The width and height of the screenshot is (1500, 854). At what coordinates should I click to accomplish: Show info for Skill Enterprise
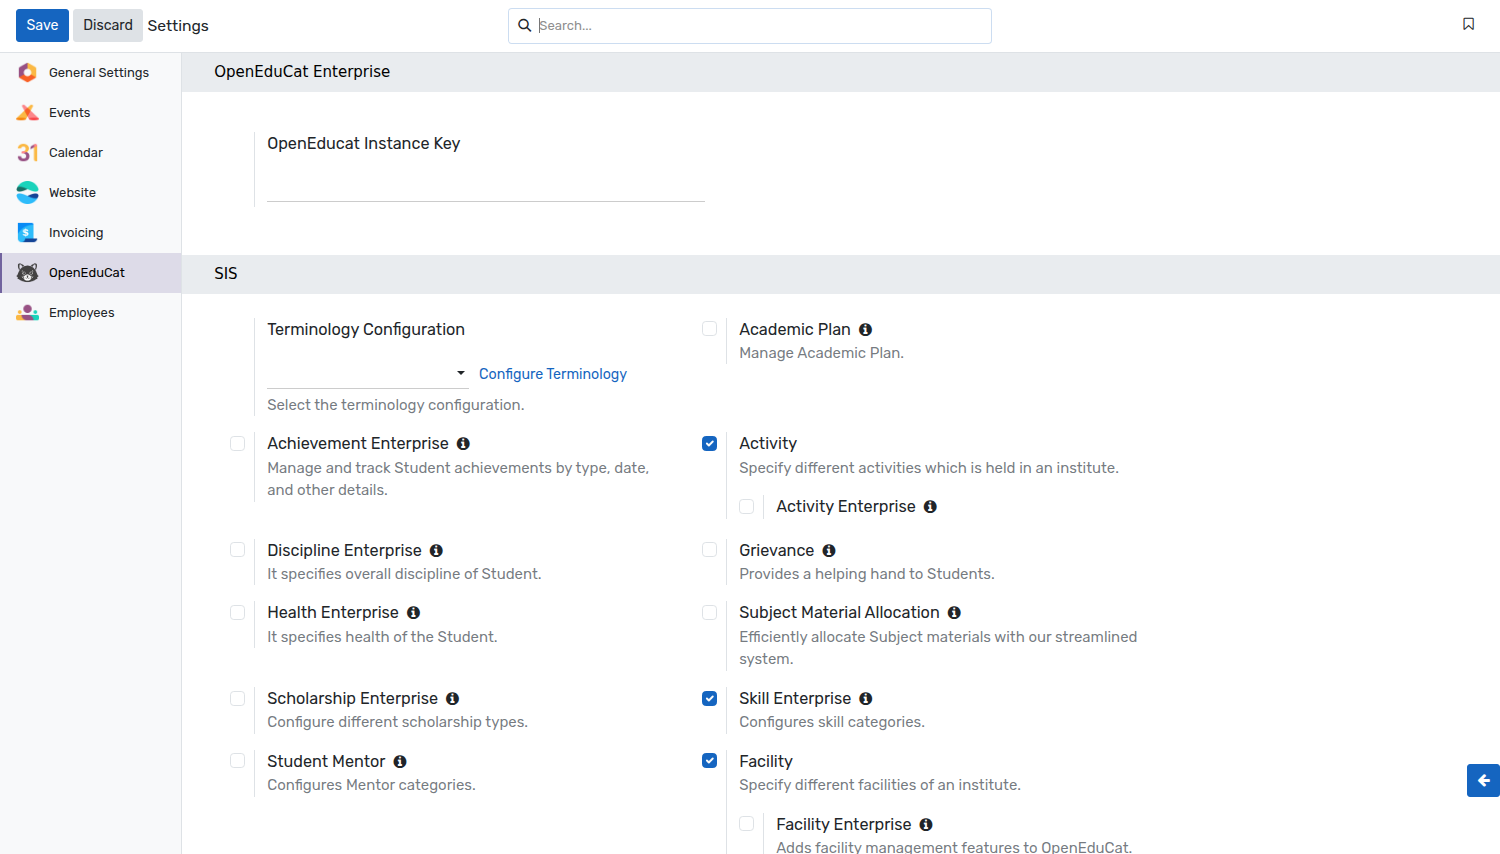coord(865,699)
